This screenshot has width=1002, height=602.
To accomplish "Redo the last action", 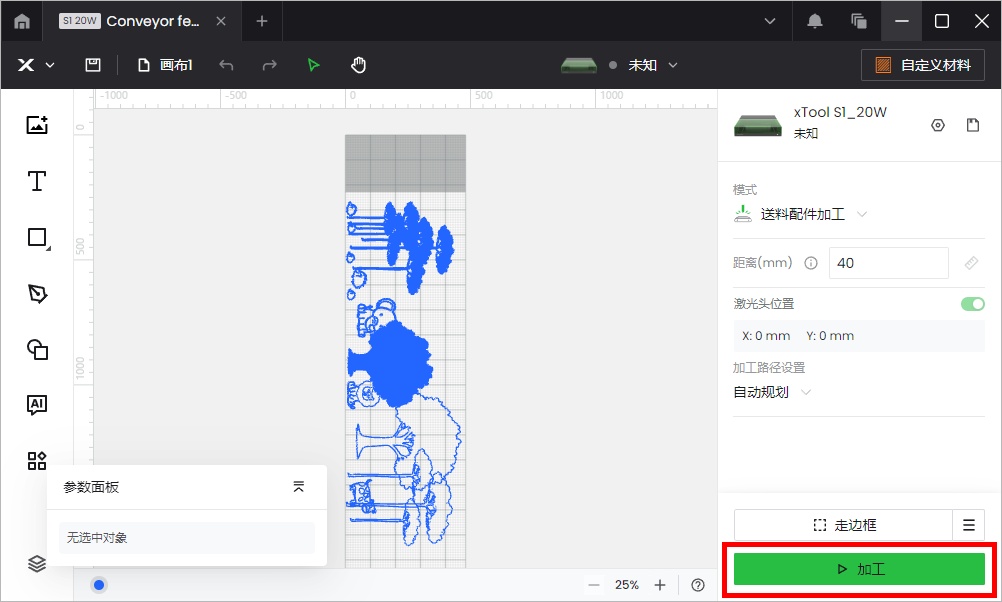I will coord(270,65).
